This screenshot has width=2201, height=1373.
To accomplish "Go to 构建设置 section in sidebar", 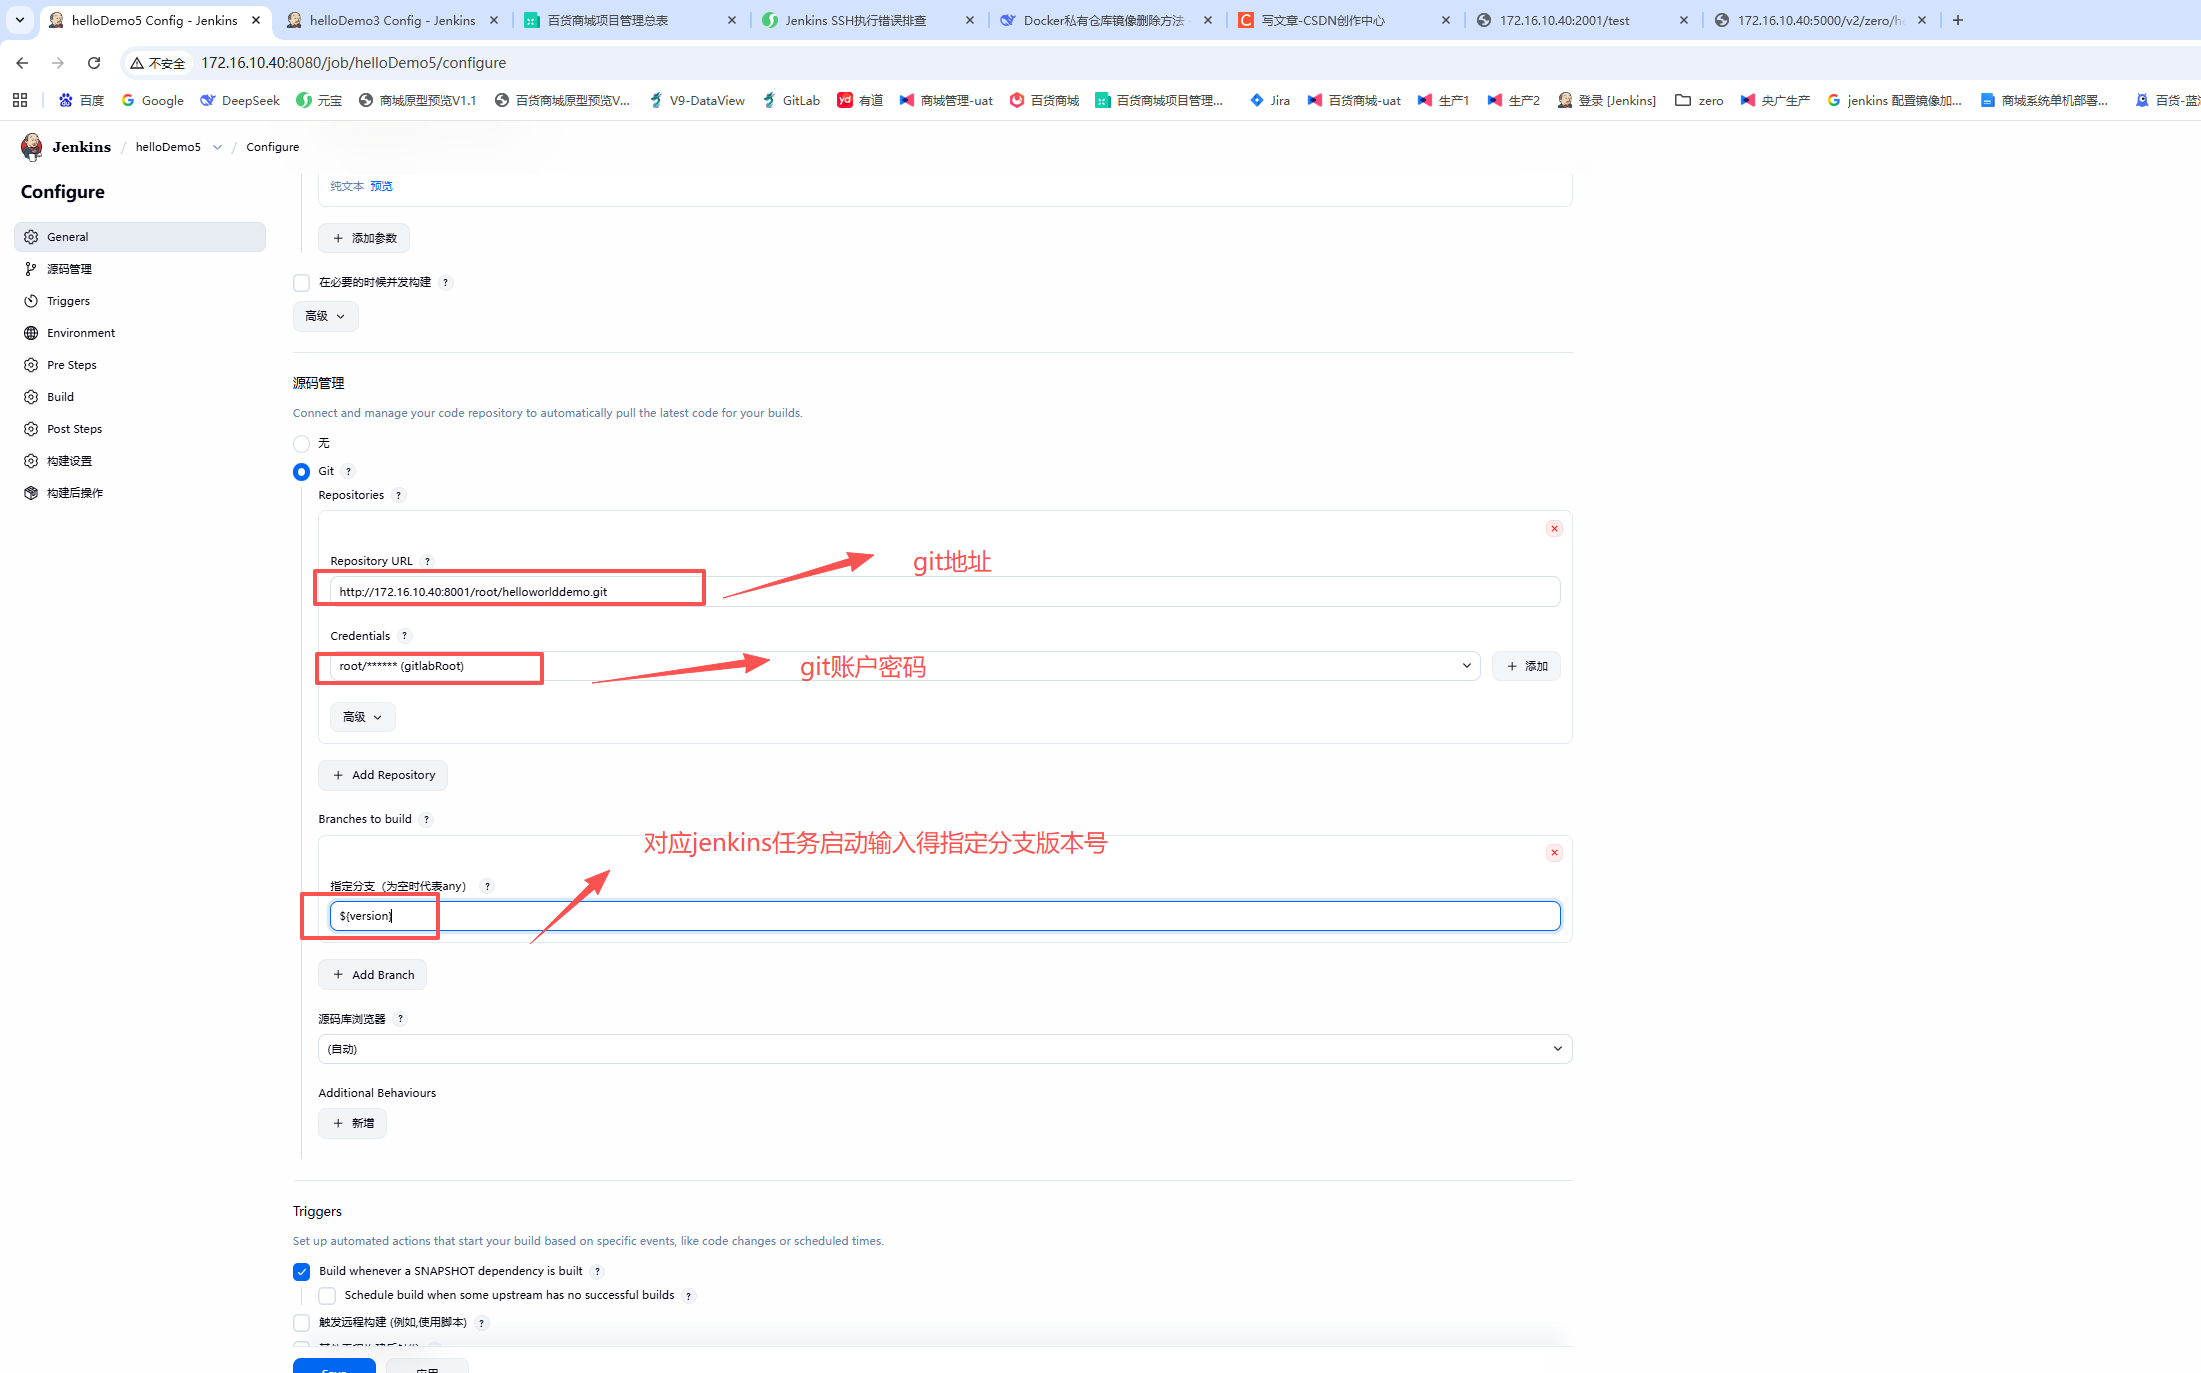I will coord(140,461).
